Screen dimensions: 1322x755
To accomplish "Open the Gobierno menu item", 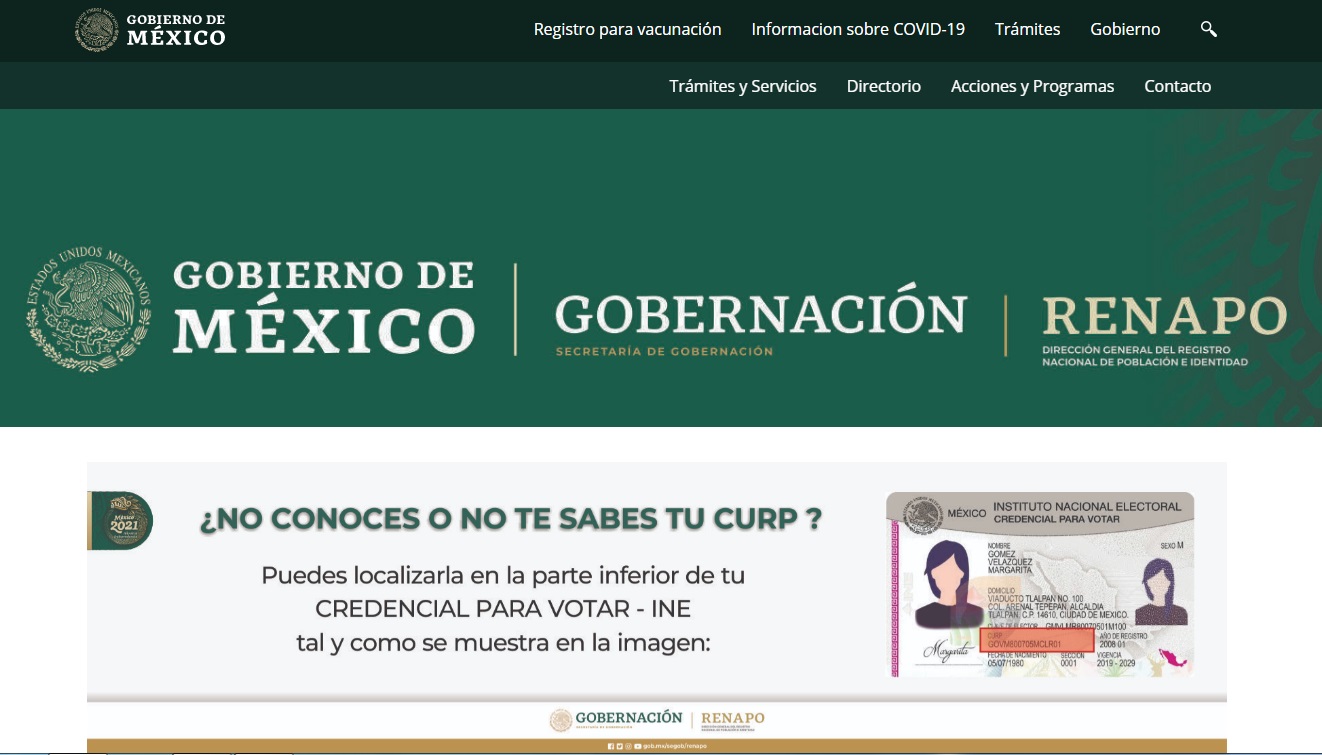I will click(1125, 29).
